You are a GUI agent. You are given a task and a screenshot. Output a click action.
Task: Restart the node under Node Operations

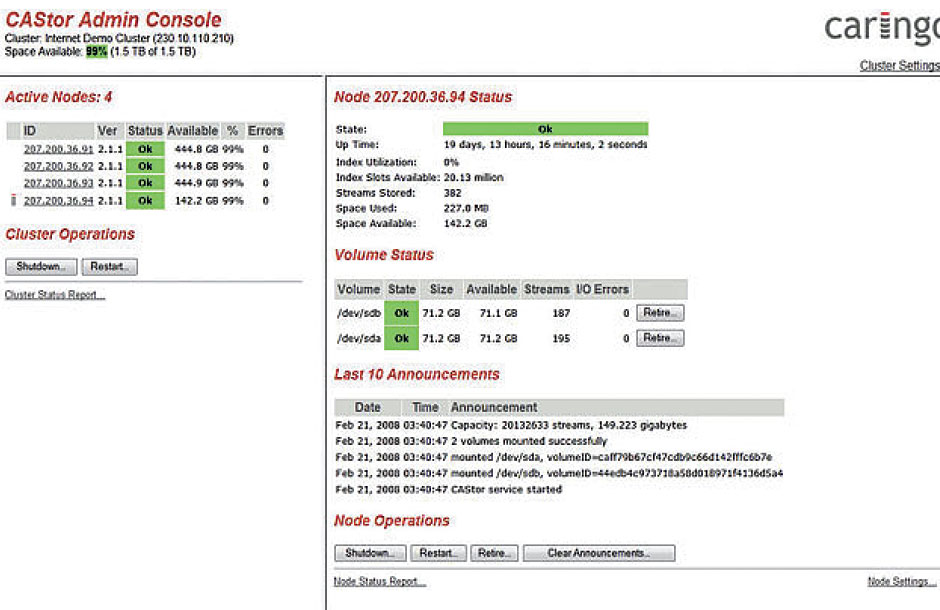tap(437, 553)
